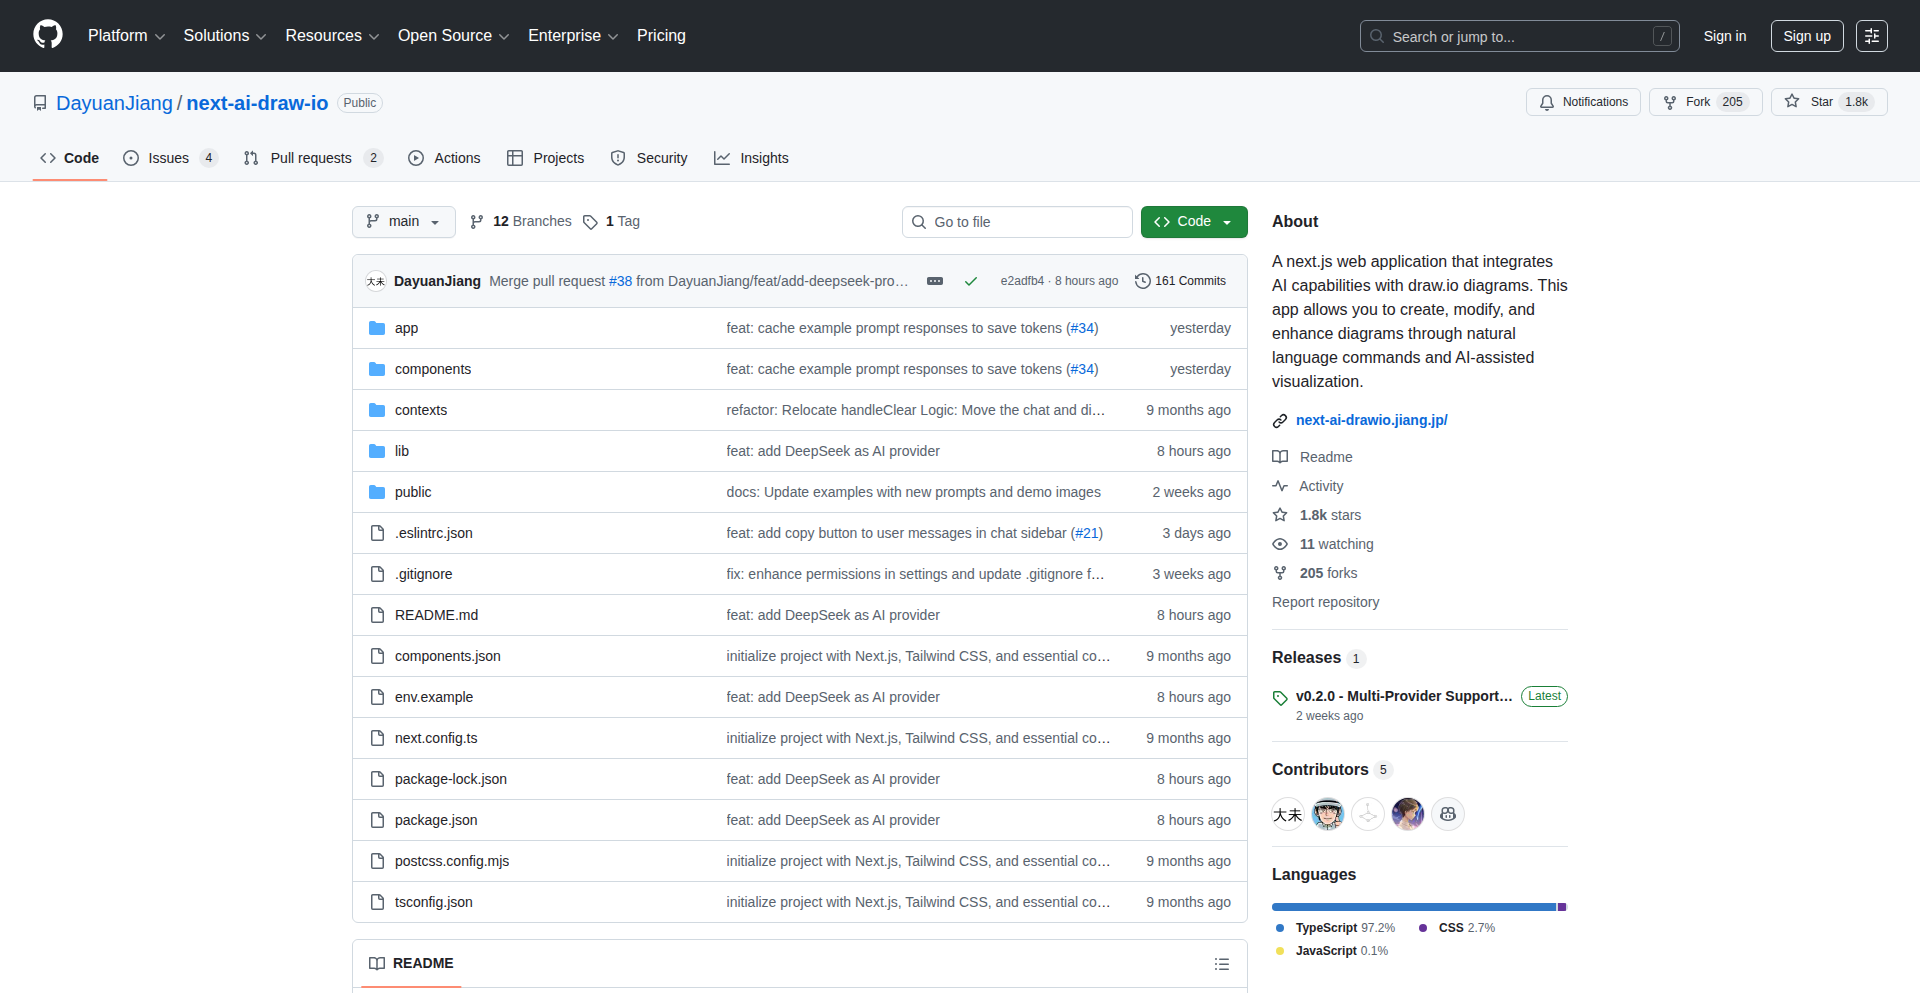1920x993 pixels.
Task: Click the Activity pulse icon
Action: click(x=1281, y=486)
